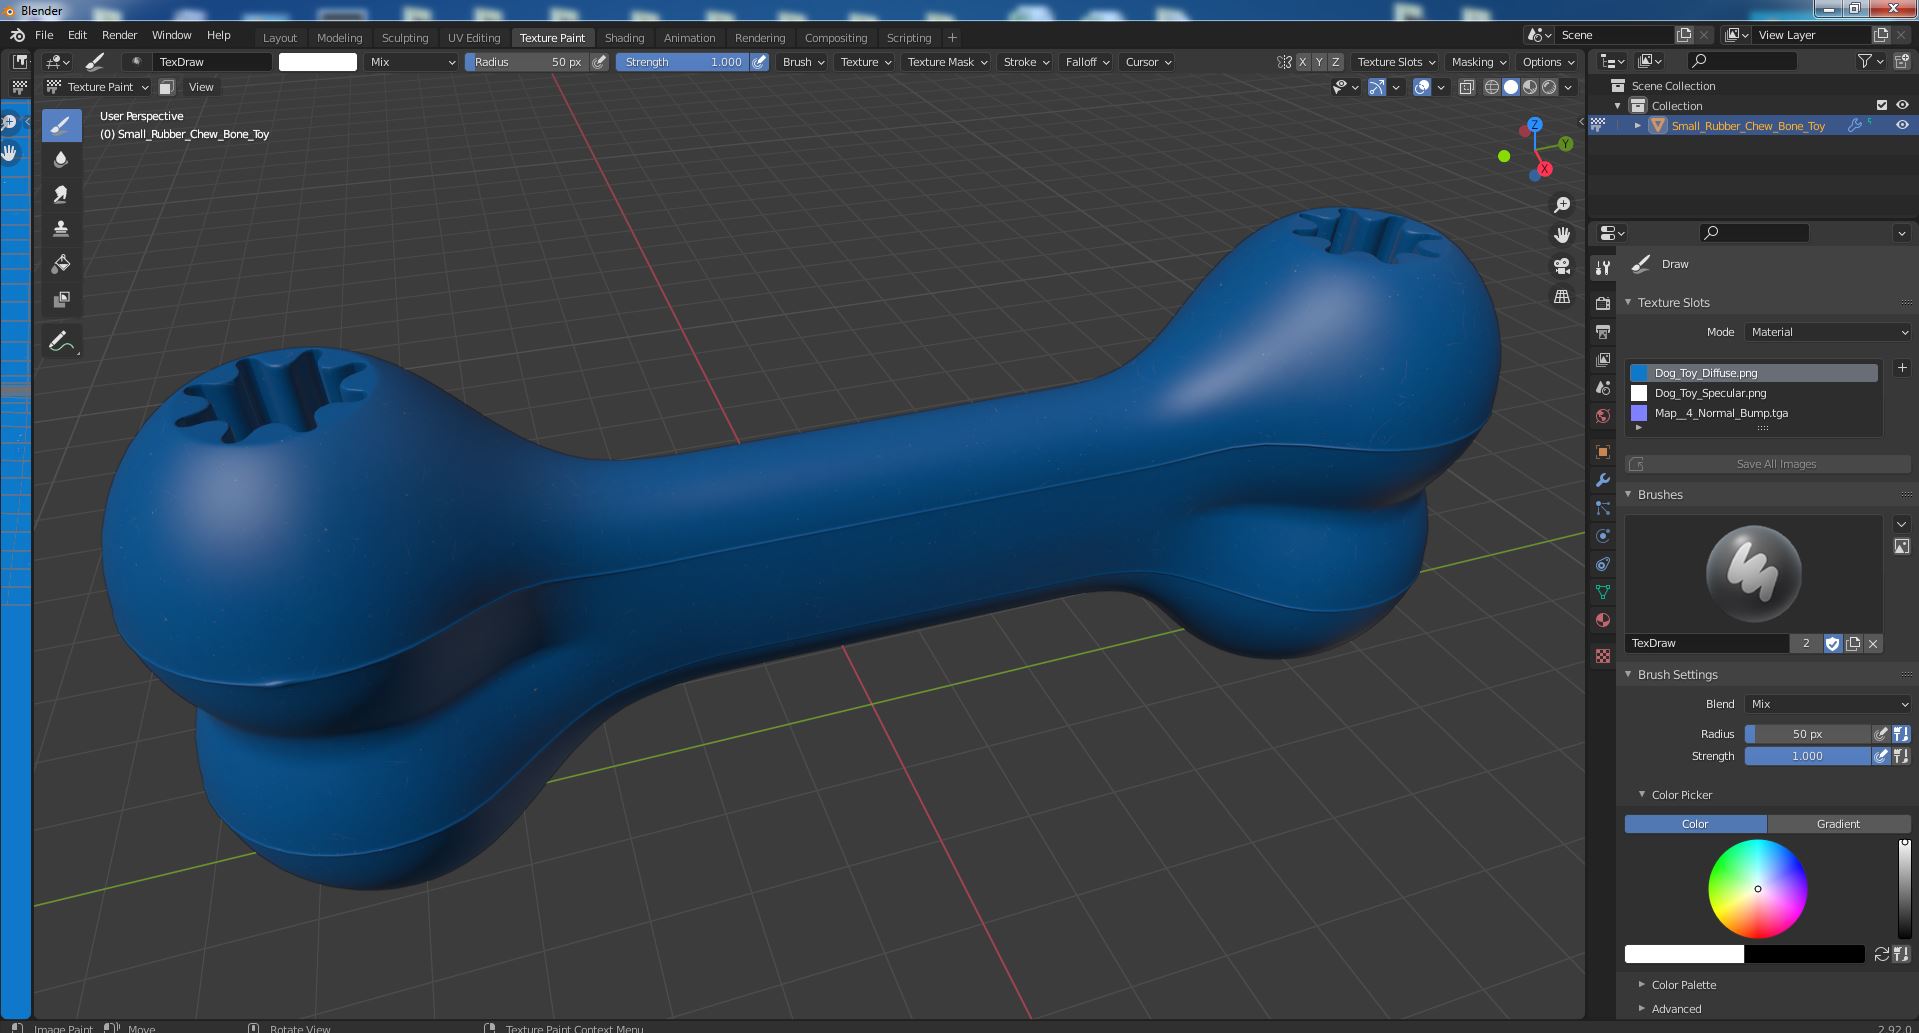Open the Masking popover button
1919x1033 pixels.
point(1478,62)
